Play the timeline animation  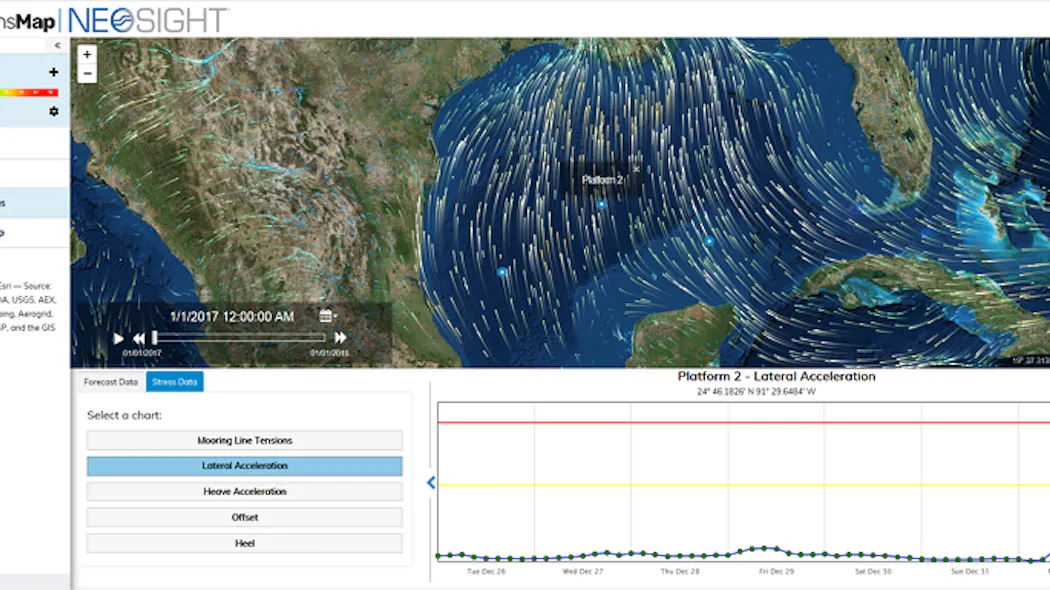(x=118, y=338)
